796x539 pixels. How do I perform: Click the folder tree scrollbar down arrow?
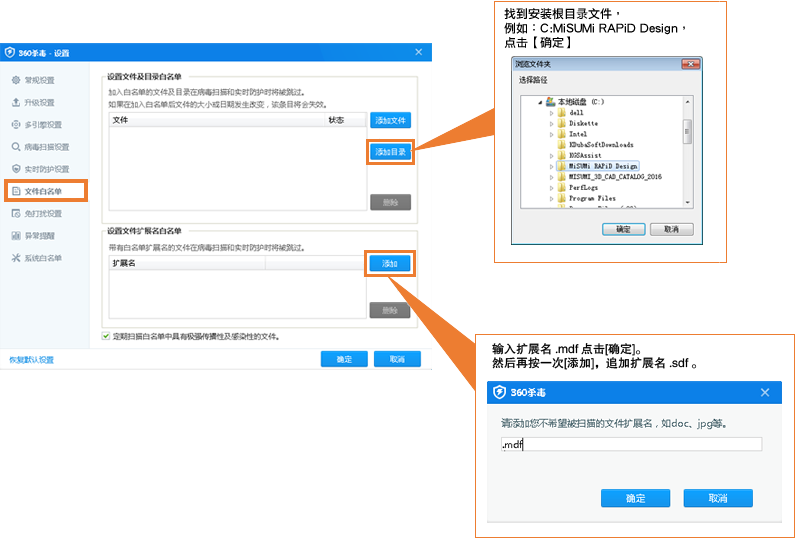(687, 203)
